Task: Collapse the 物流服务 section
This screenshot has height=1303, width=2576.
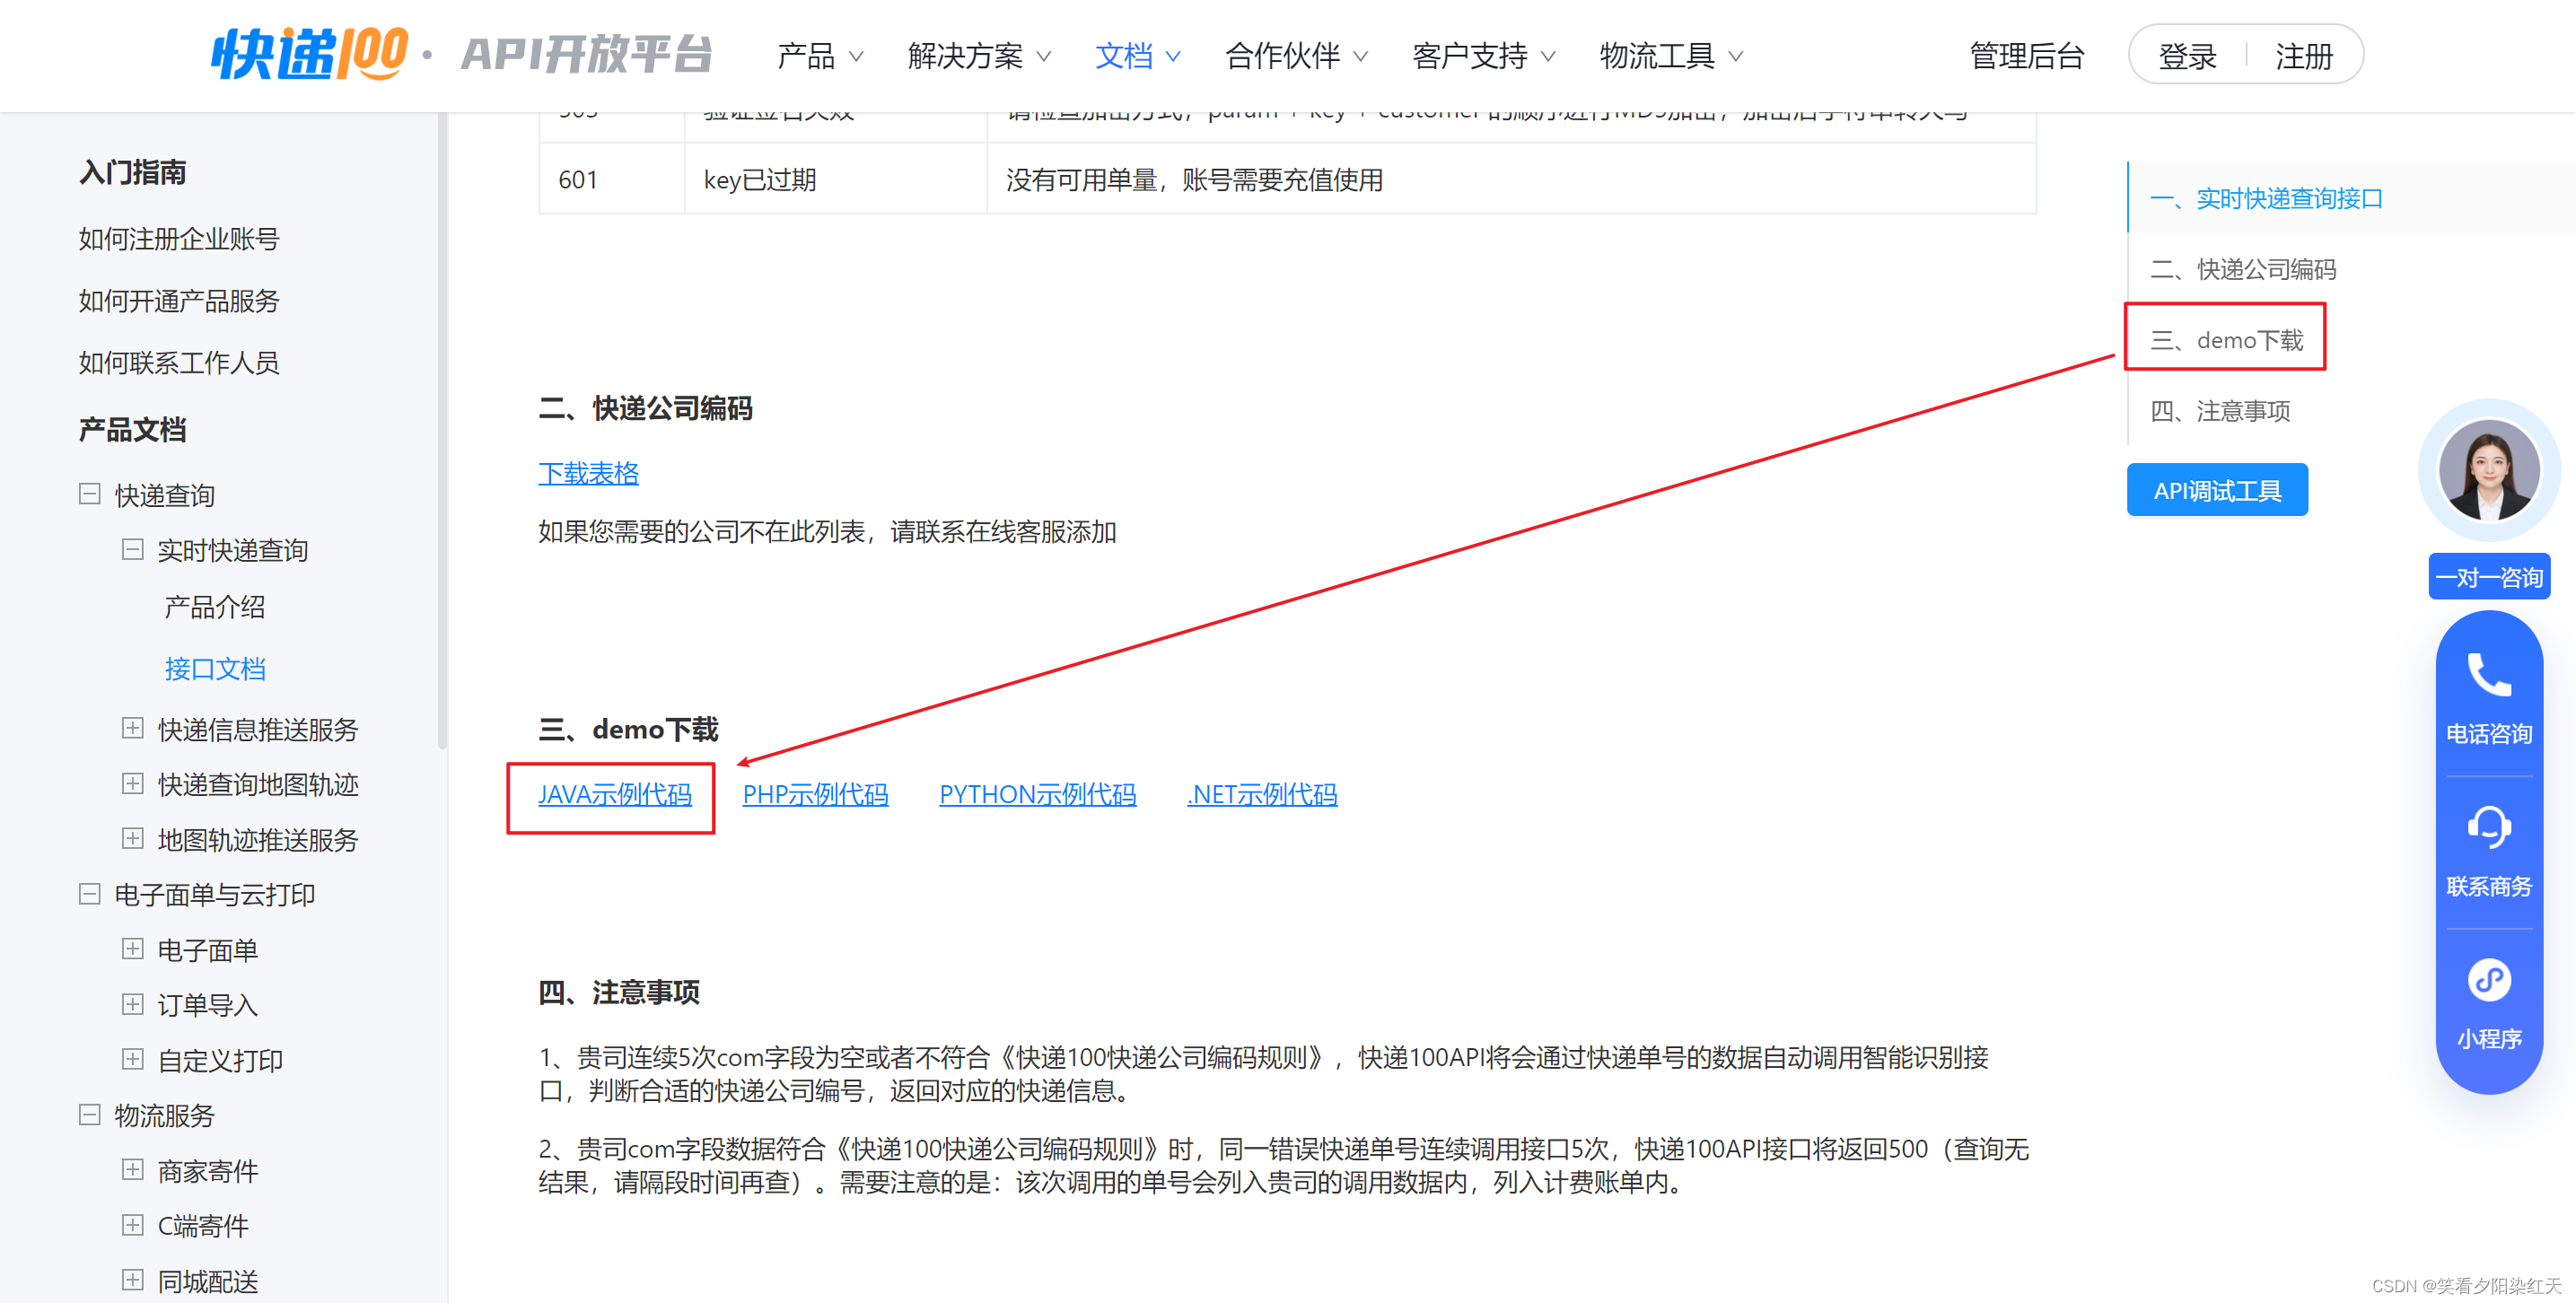Action: [90, 1114]
